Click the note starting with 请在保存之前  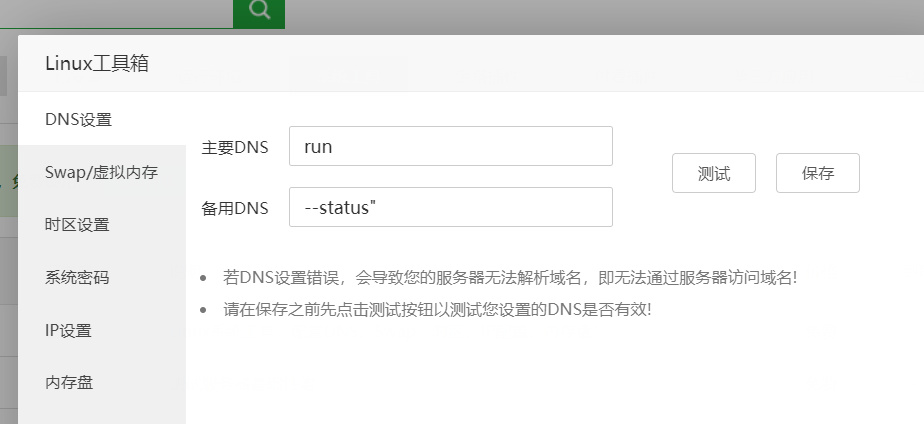click(x=437, y=309)
